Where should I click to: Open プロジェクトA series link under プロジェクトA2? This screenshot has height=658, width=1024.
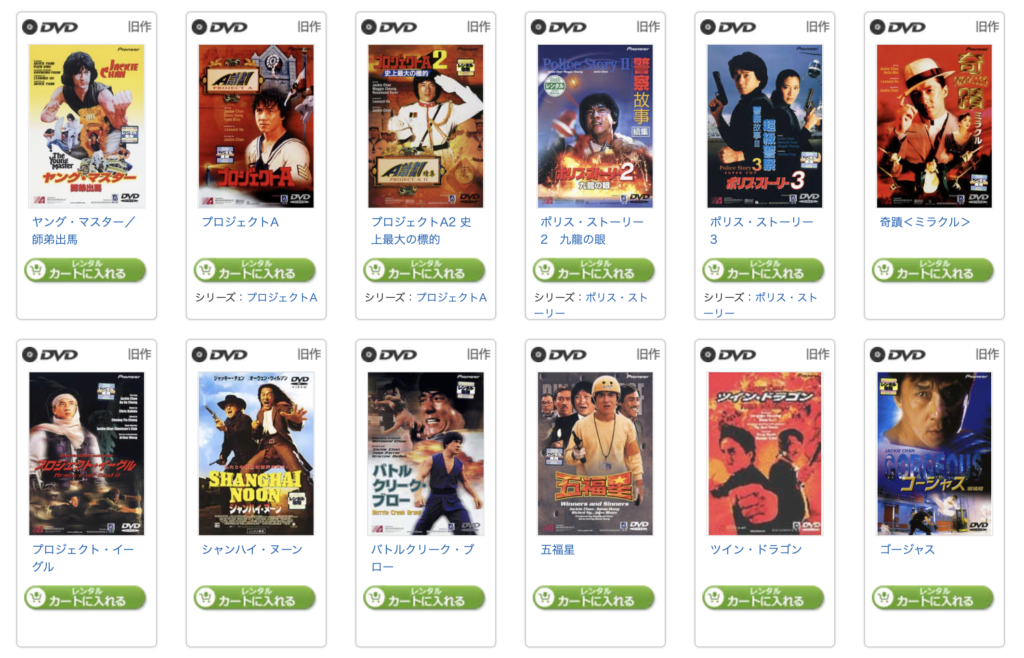pyautogui.click(x=452, y=298)
